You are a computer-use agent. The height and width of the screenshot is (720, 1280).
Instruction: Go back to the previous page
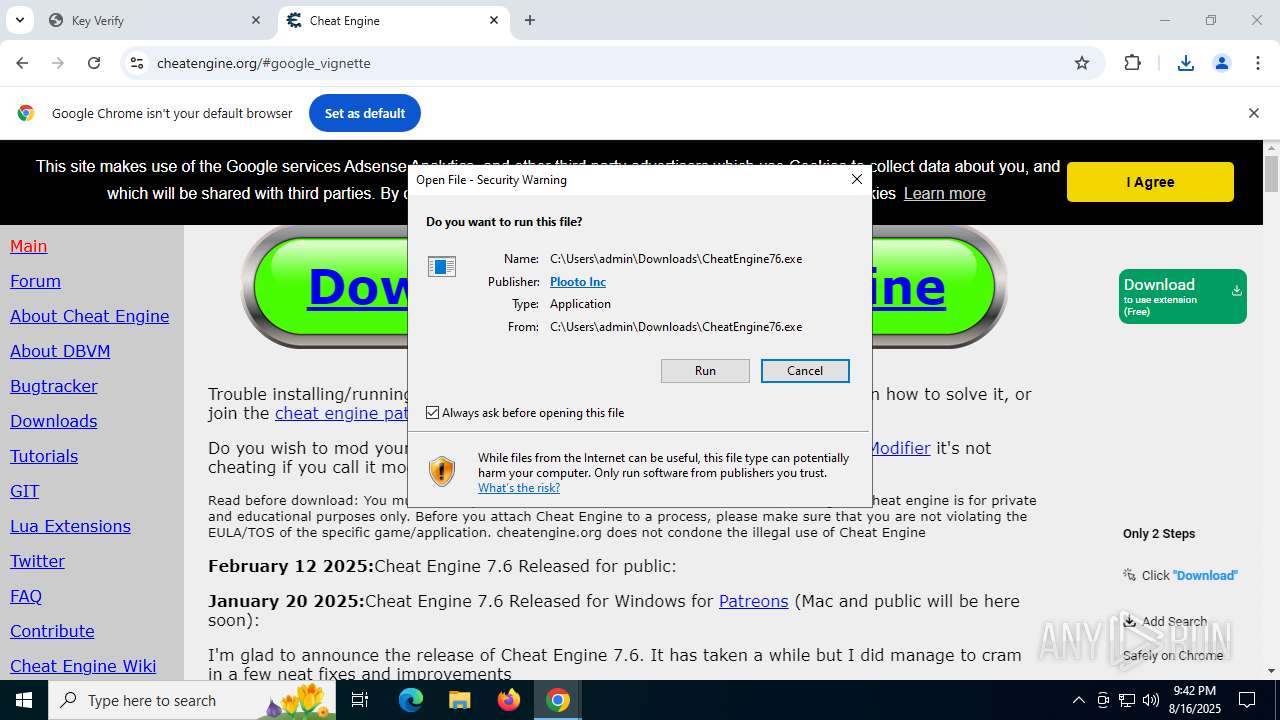tap(22, 63)
